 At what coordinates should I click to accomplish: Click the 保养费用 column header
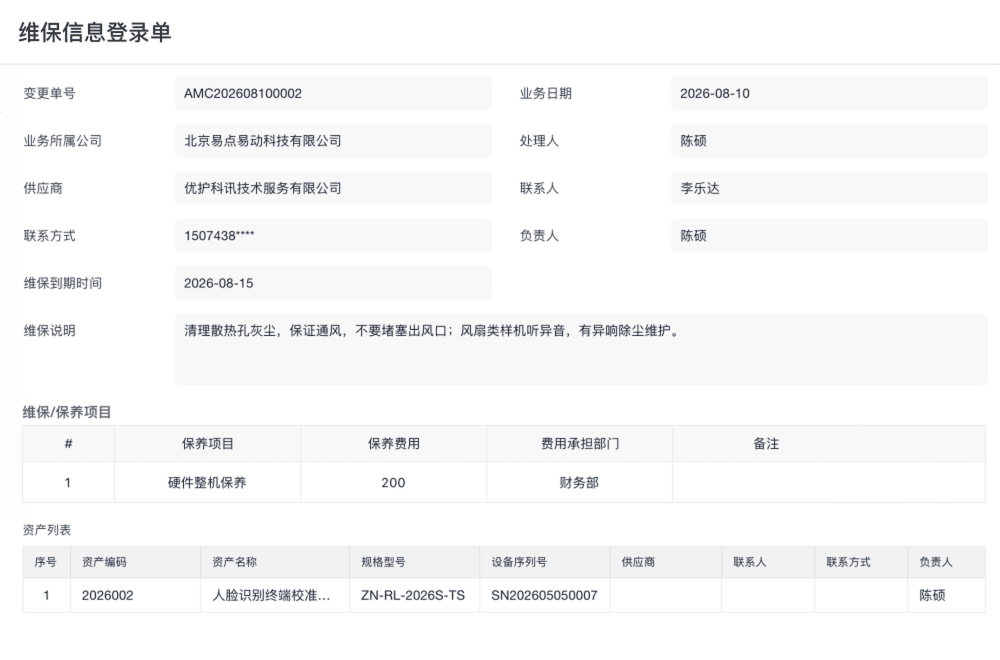tap(393, 444)
